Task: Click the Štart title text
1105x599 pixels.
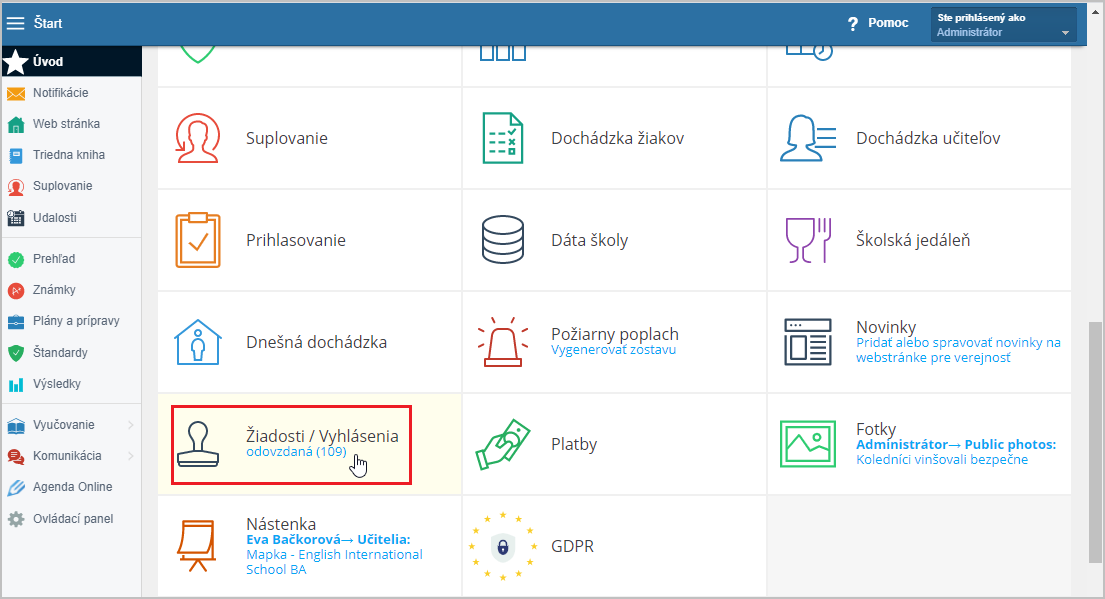Action: [x=48, y=23]
